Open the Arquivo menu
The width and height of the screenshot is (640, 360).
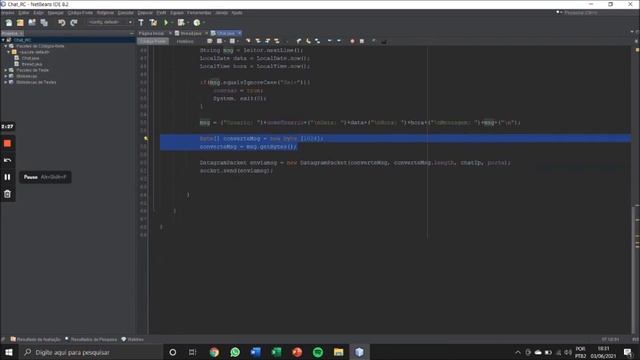pos(8,13)
